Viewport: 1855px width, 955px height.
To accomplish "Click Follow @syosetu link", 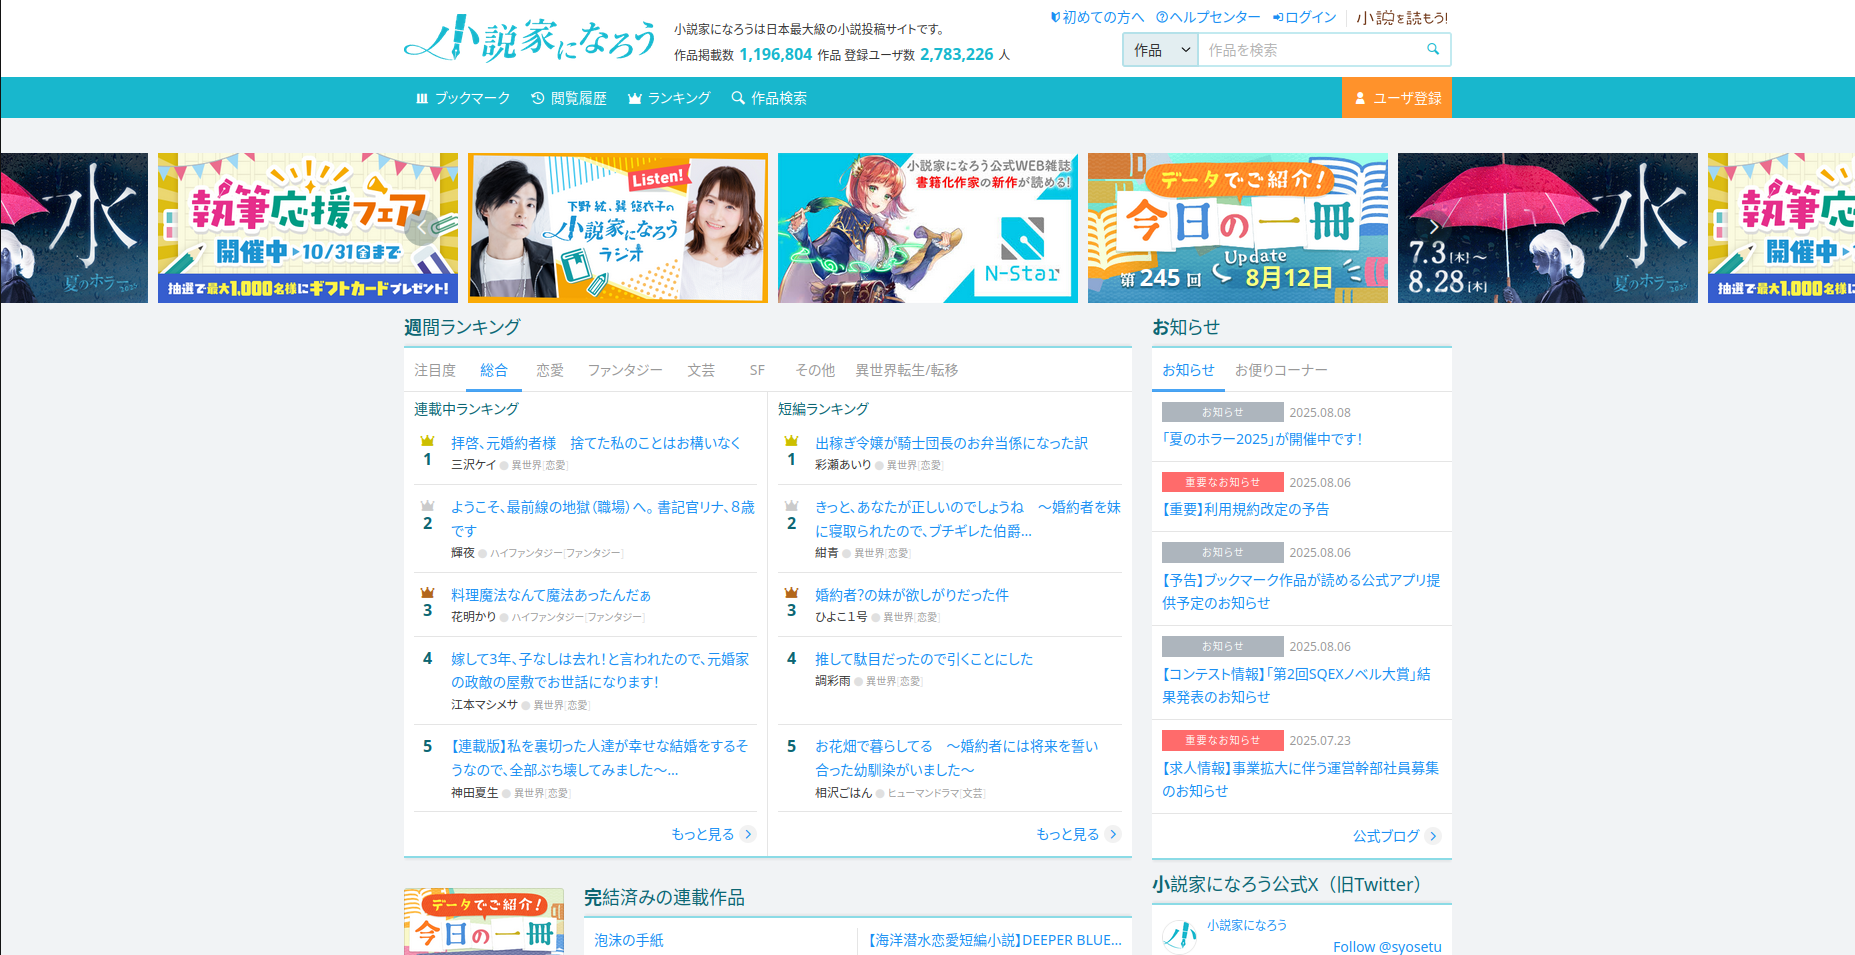I will pos(1387,946).
